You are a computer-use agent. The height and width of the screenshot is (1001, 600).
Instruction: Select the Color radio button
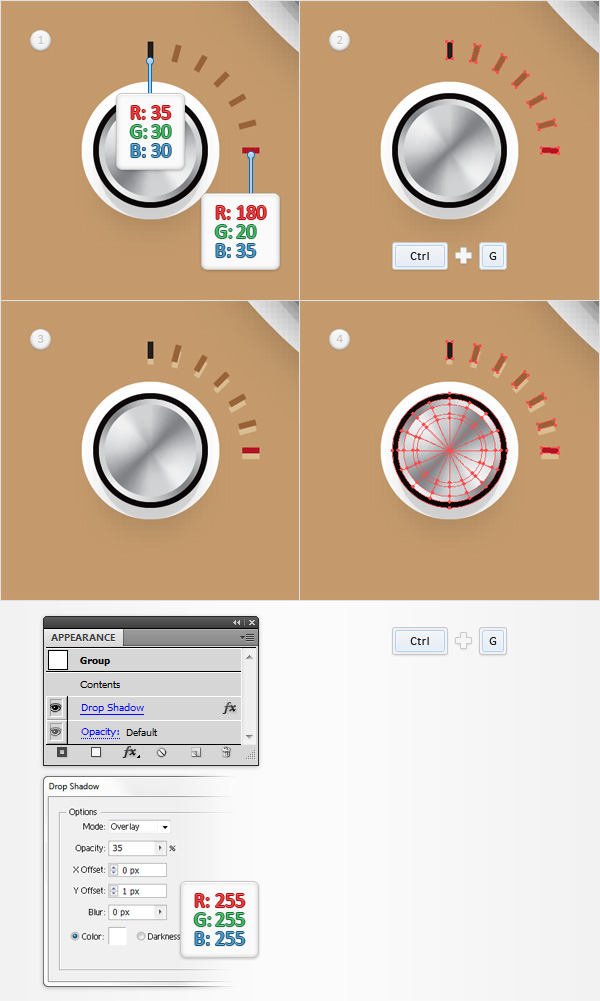click(x=75, y=937)
